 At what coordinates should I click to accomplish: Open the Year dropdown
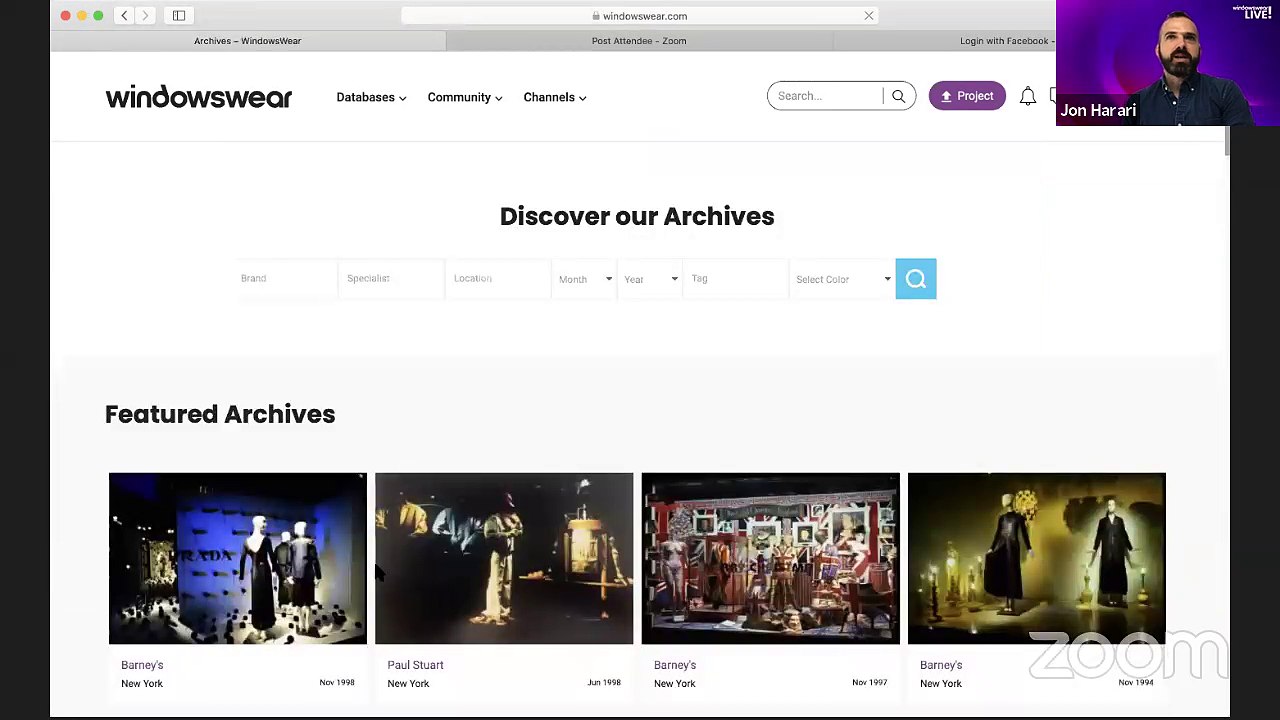point(651,279)
